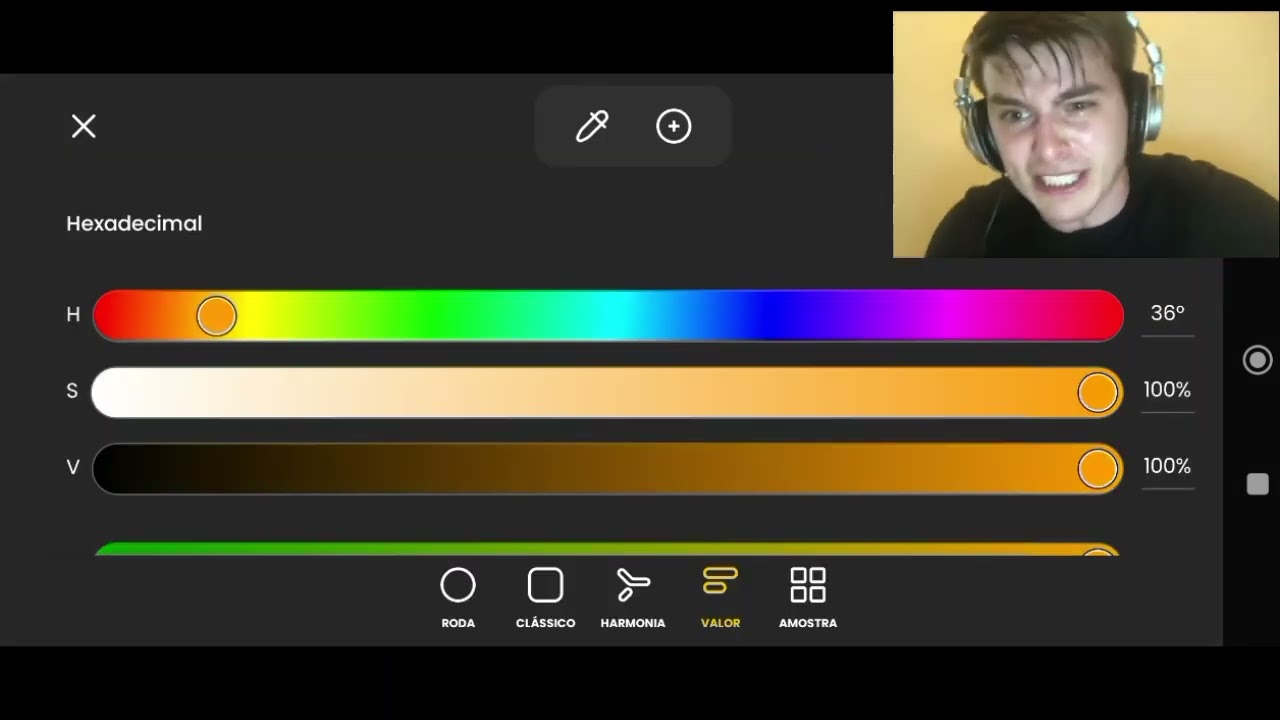Screen dimensions: 1280x720
Task: Click the V value label
Action: pos(73,467)
